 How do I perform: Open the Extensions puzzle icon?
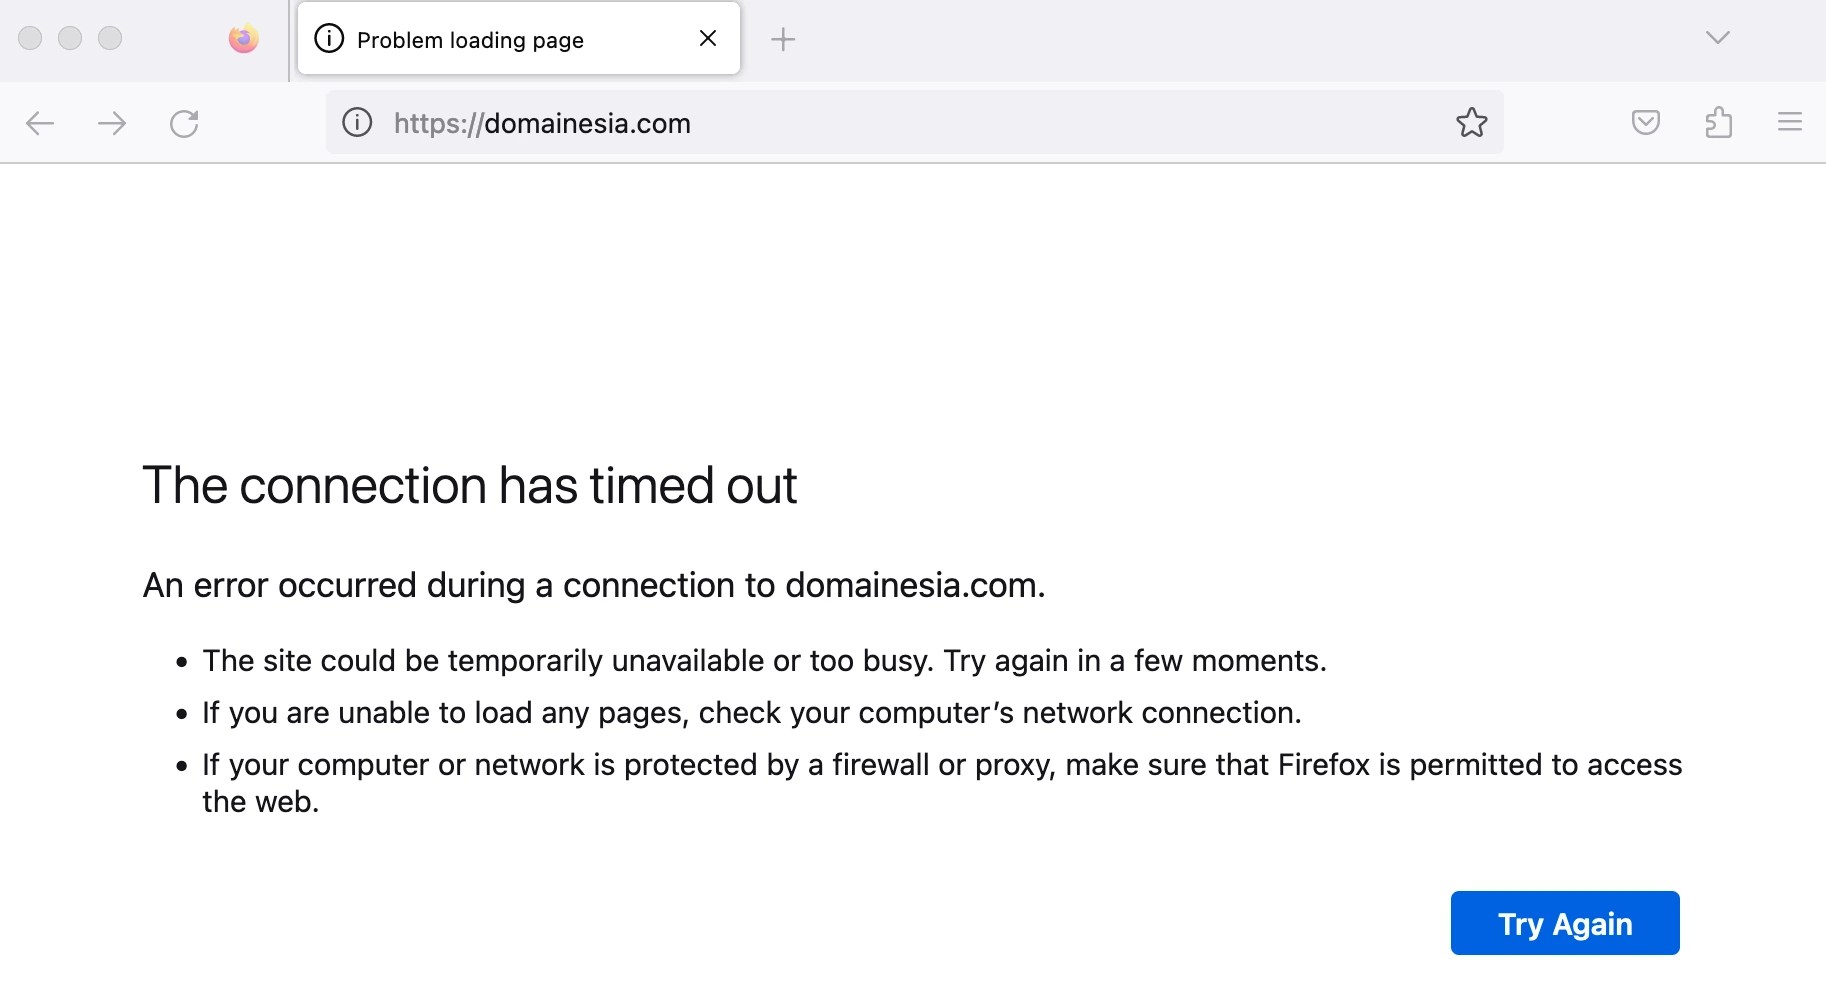(1718, 123)
